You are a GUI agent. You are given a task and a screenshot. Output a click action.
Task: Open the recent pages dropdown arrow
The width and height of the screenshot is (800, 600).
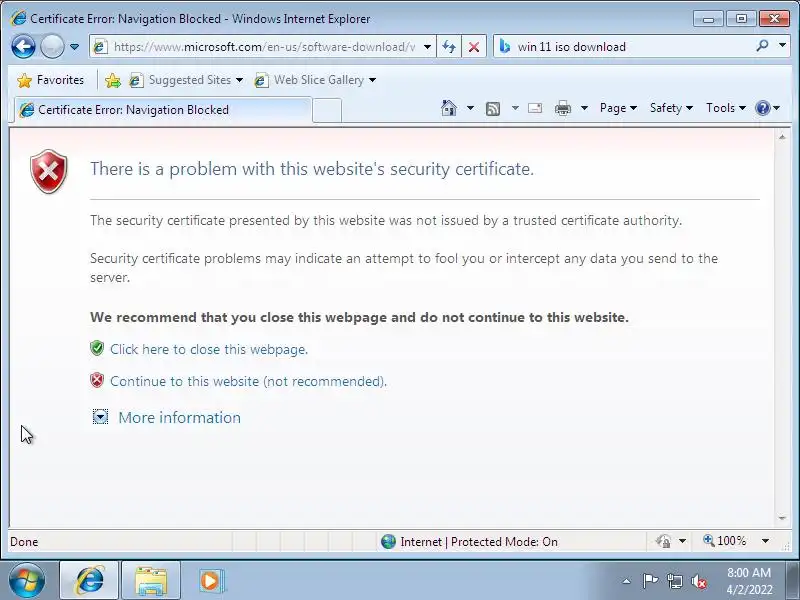click(x=74, y=47)
